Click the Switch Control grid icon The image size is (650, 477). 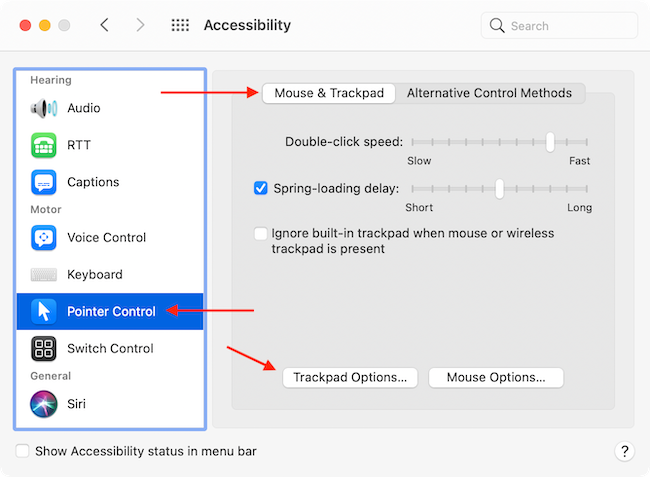[44, 348]
